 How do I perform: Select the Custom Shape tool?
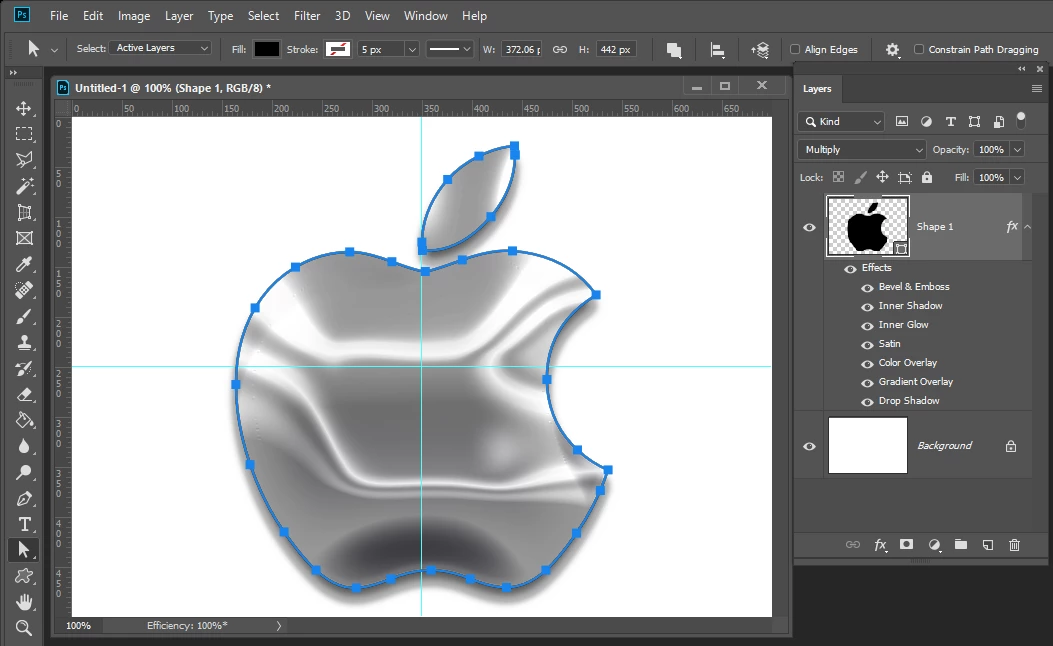24,576
